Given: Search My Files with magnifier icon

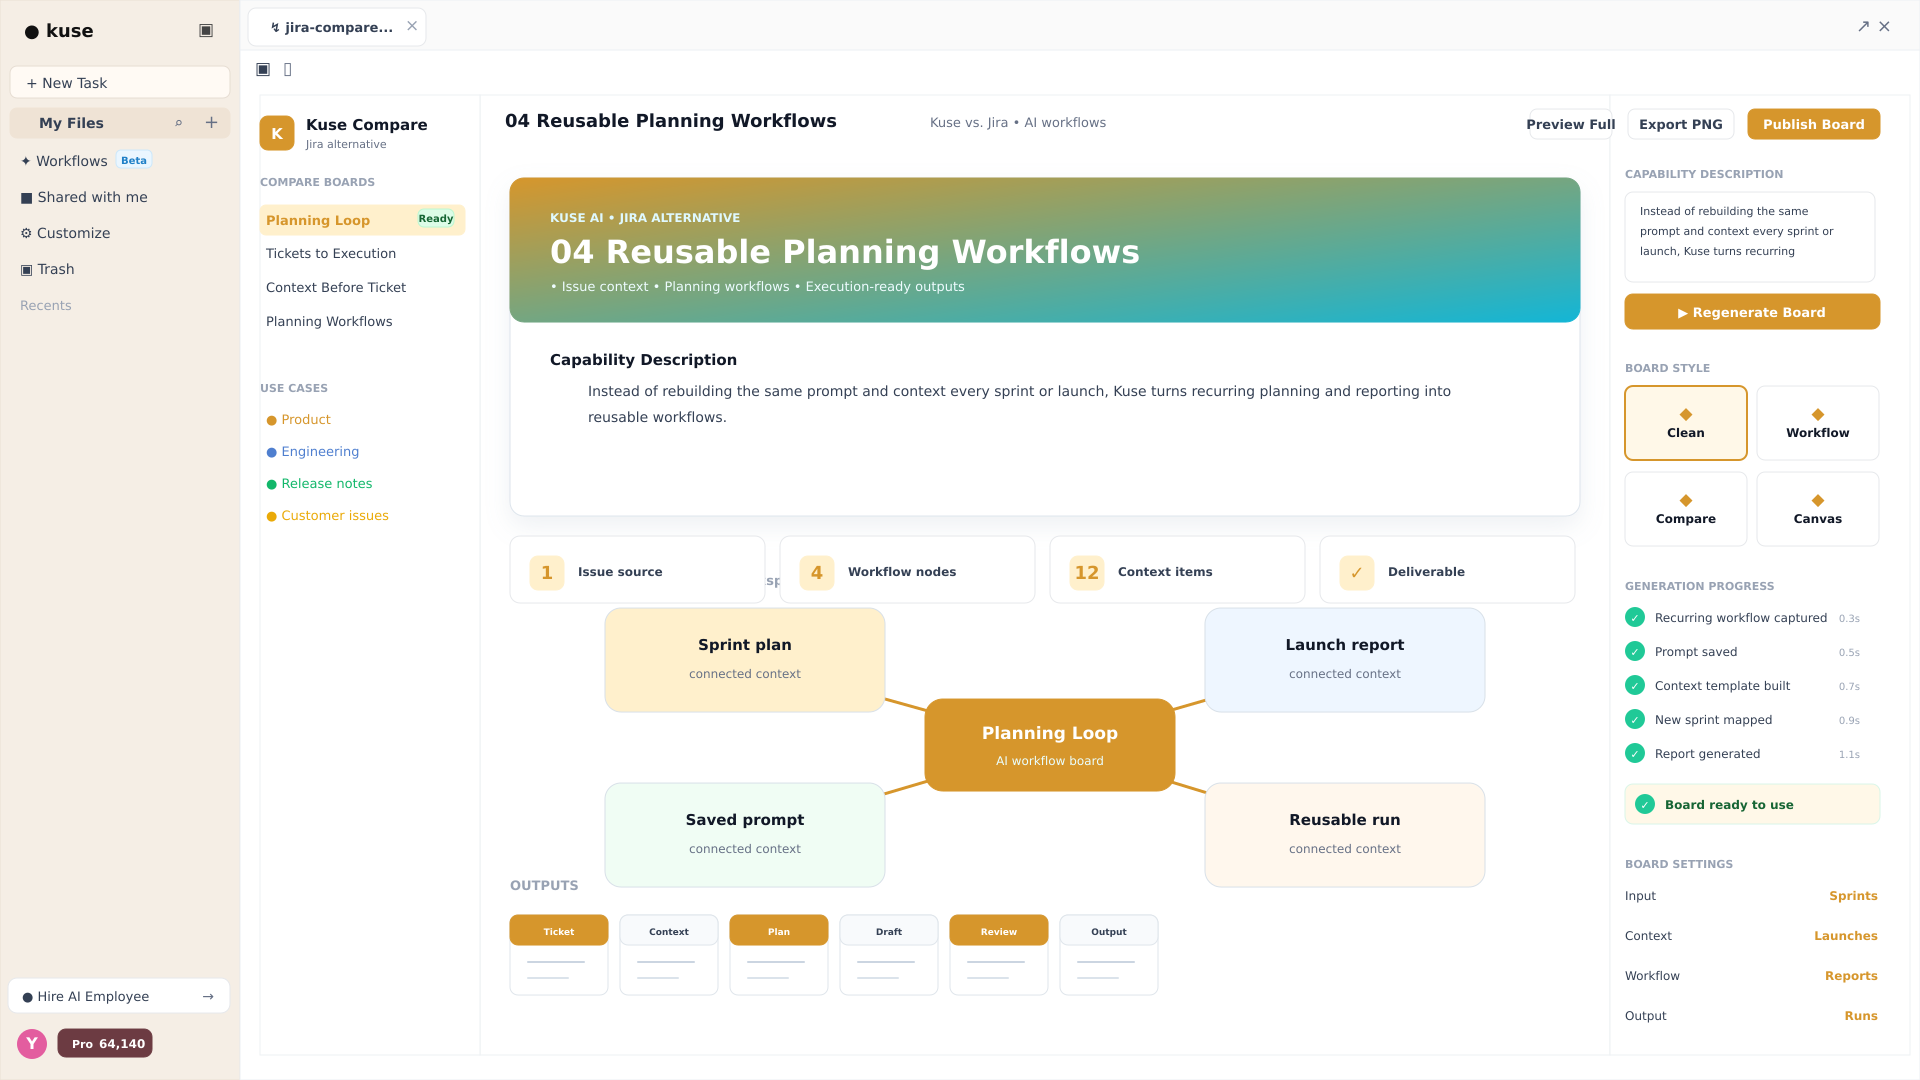Looking at the screenshot, I should pos(179,123).
